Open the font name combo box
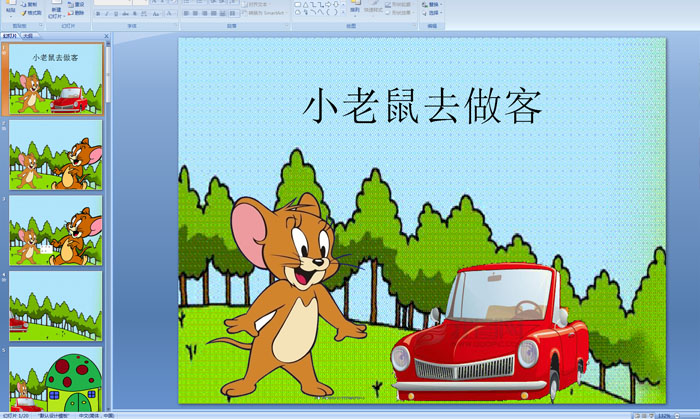The width and height of the screenshot is (700, 419). (x=113, y=2)
